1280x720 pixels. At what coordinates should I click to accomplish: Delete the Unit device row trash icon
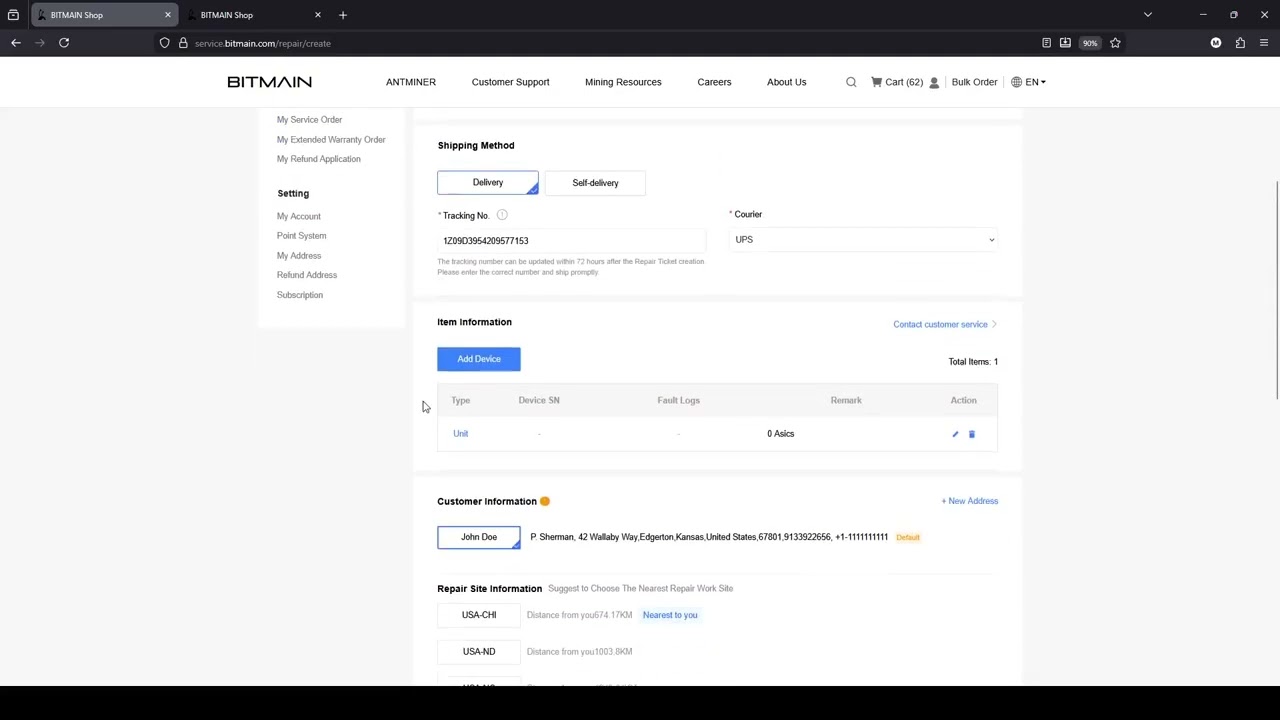[972, 434]
